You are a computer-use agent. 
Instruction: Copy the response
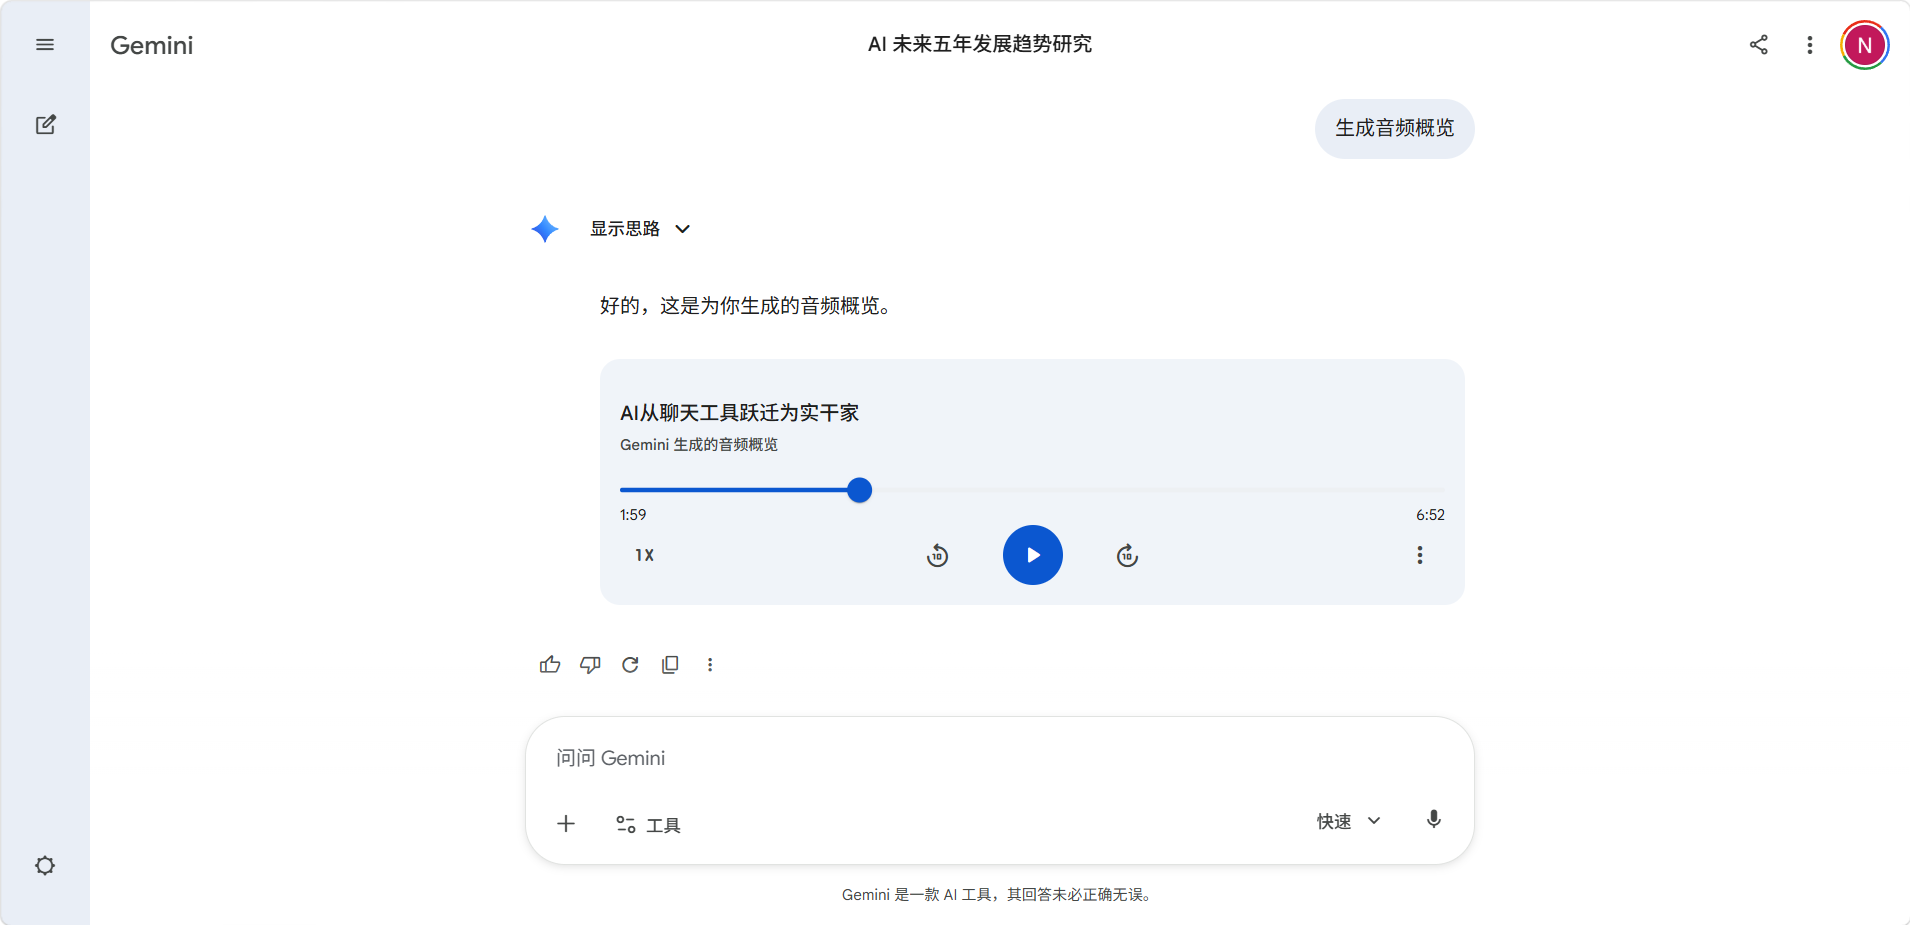click(670, 665)
